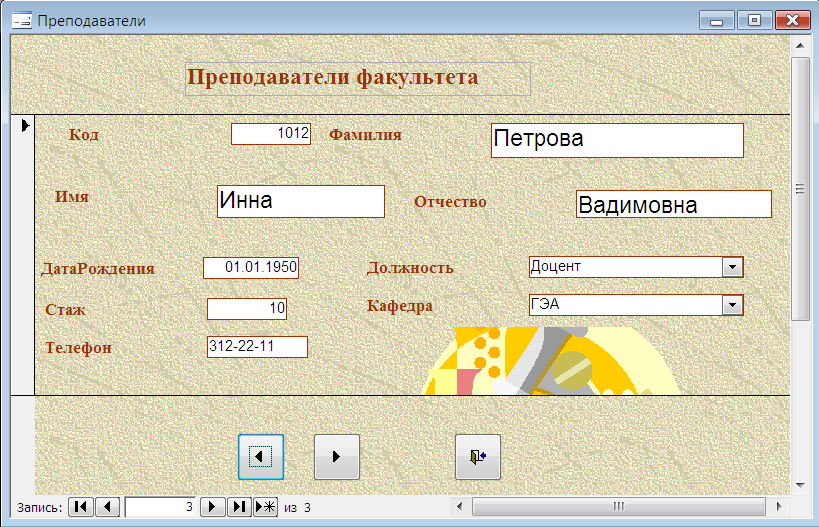
Task: Click the record number box
Action: 160,507
